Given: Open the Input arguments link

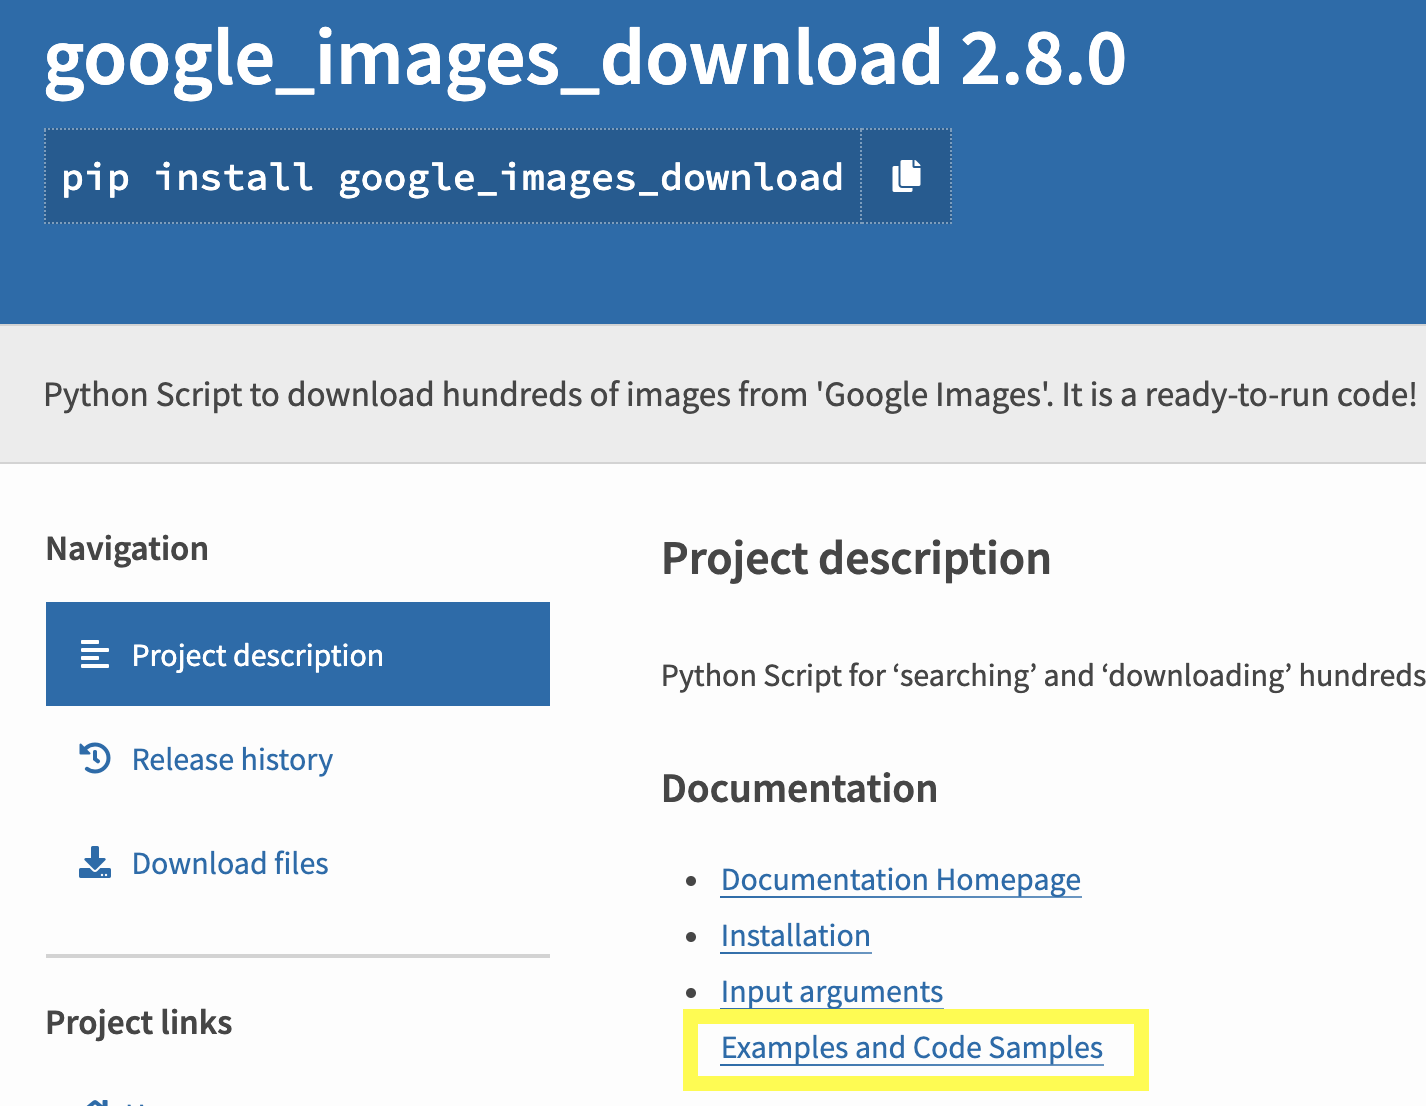Looking at the screenshot, I should [x=832, y=991].
